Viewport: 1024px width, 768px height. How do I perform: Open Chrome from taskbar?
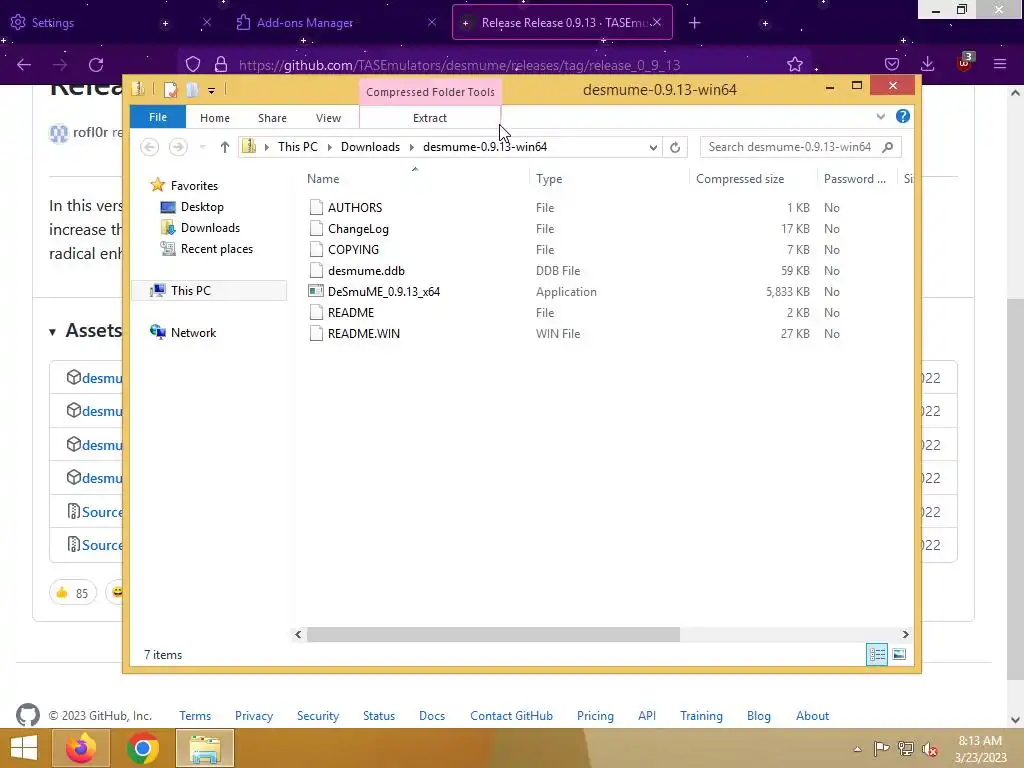click(x=143, y=748)
